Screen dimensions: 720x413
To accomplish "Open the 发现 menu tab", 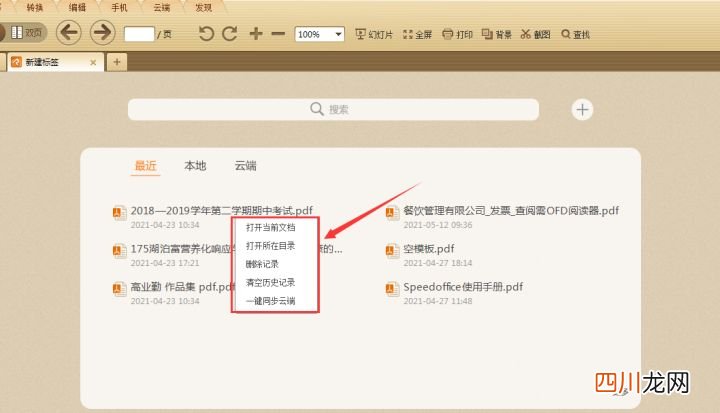I will pyautogui.click(x=203, y=7).
